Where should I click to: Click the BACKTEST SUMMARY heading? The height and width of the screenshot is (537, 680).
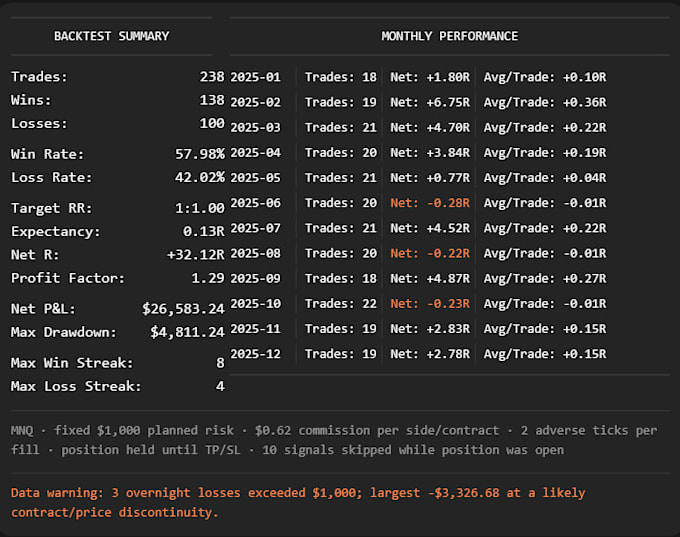point(111,36)
